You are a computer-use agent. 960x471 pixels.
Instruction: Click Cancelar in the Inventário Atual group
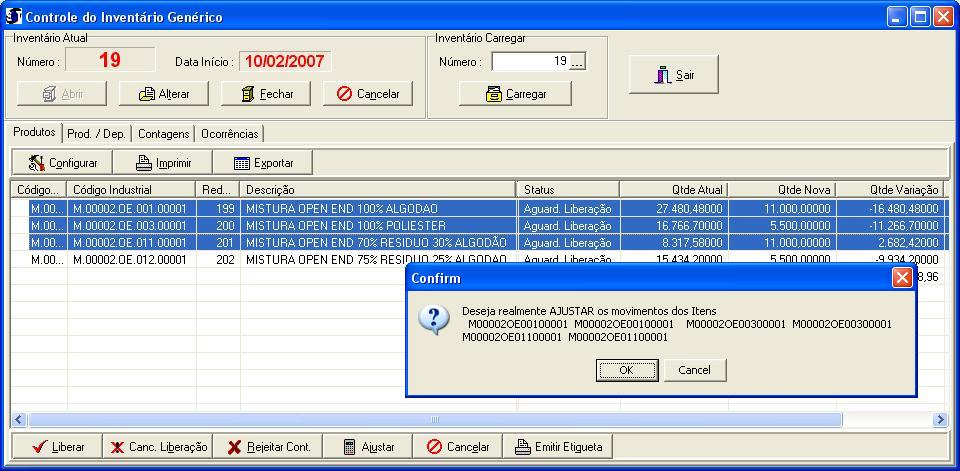tap(368, 94)
